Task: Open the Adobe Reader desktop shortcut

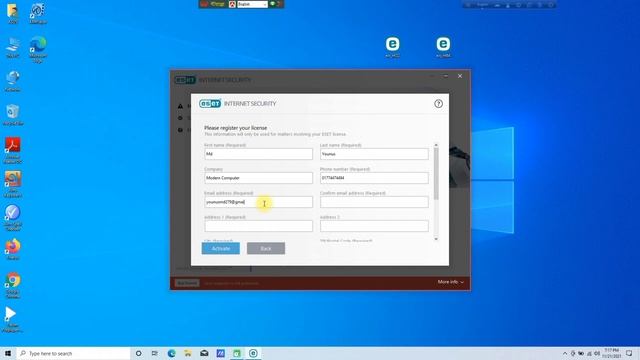Action: [13, 150]
